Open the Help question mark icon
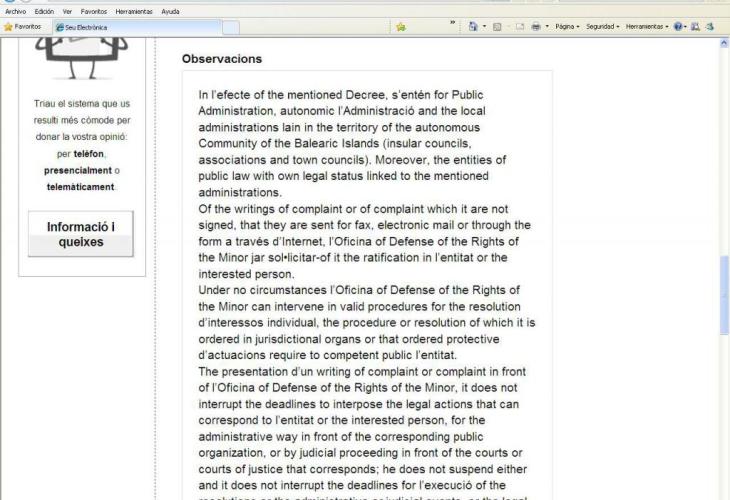Viewport: 730px width, 500px height. point(679,28)
